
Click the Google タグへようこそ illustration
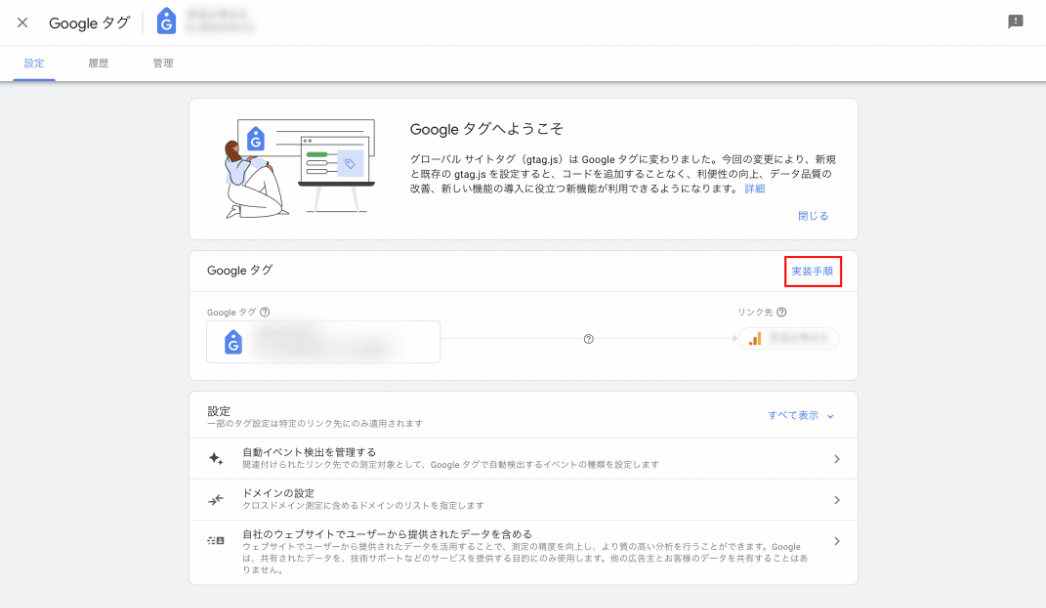click(x=300, y=169)
